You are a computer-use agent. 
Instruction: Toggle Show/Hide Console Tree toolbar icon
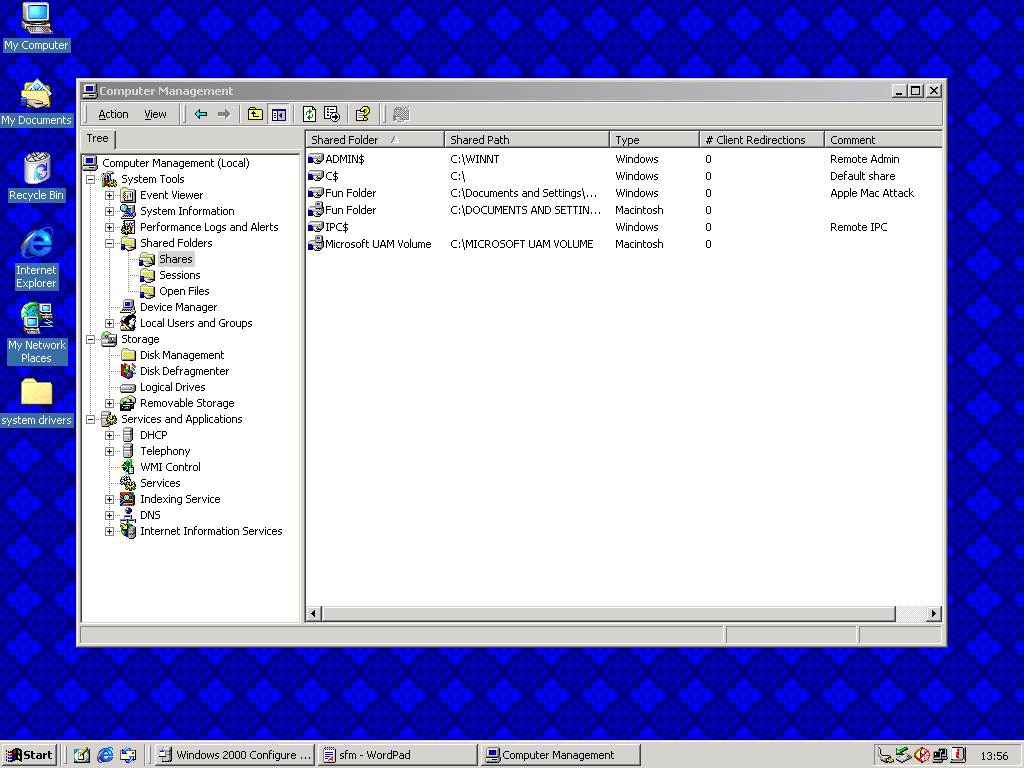click(279, 114)
